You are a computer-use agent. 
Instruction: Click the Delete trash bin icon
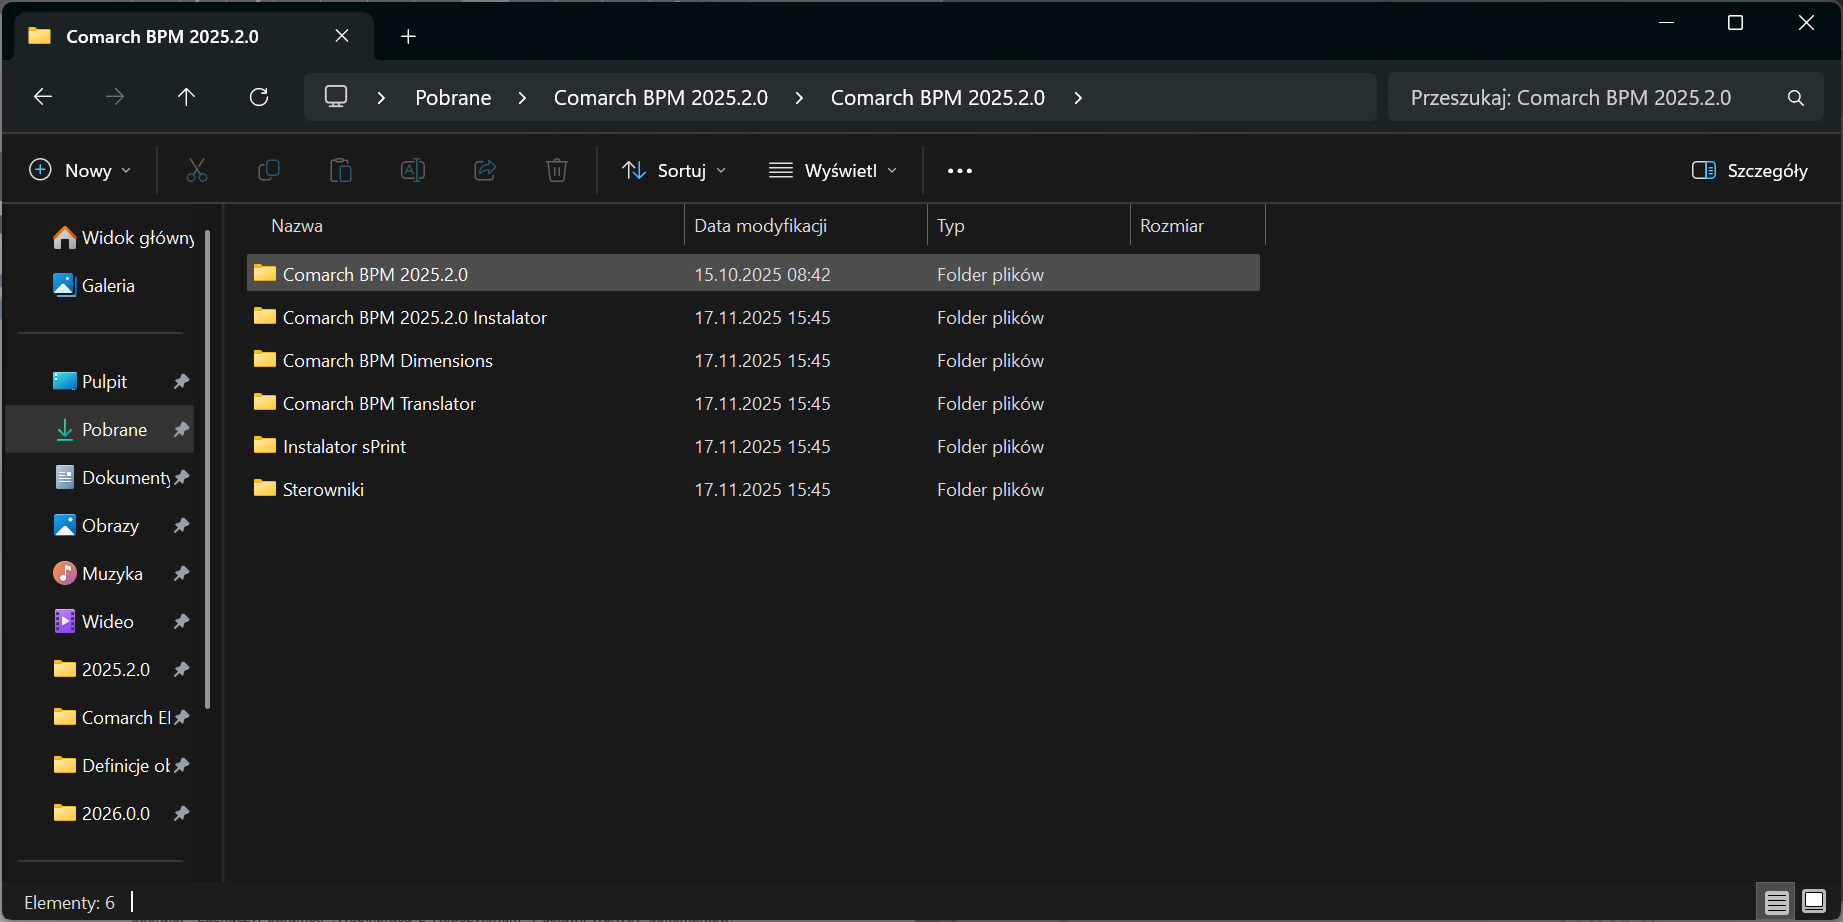click(x=557, y=171)
